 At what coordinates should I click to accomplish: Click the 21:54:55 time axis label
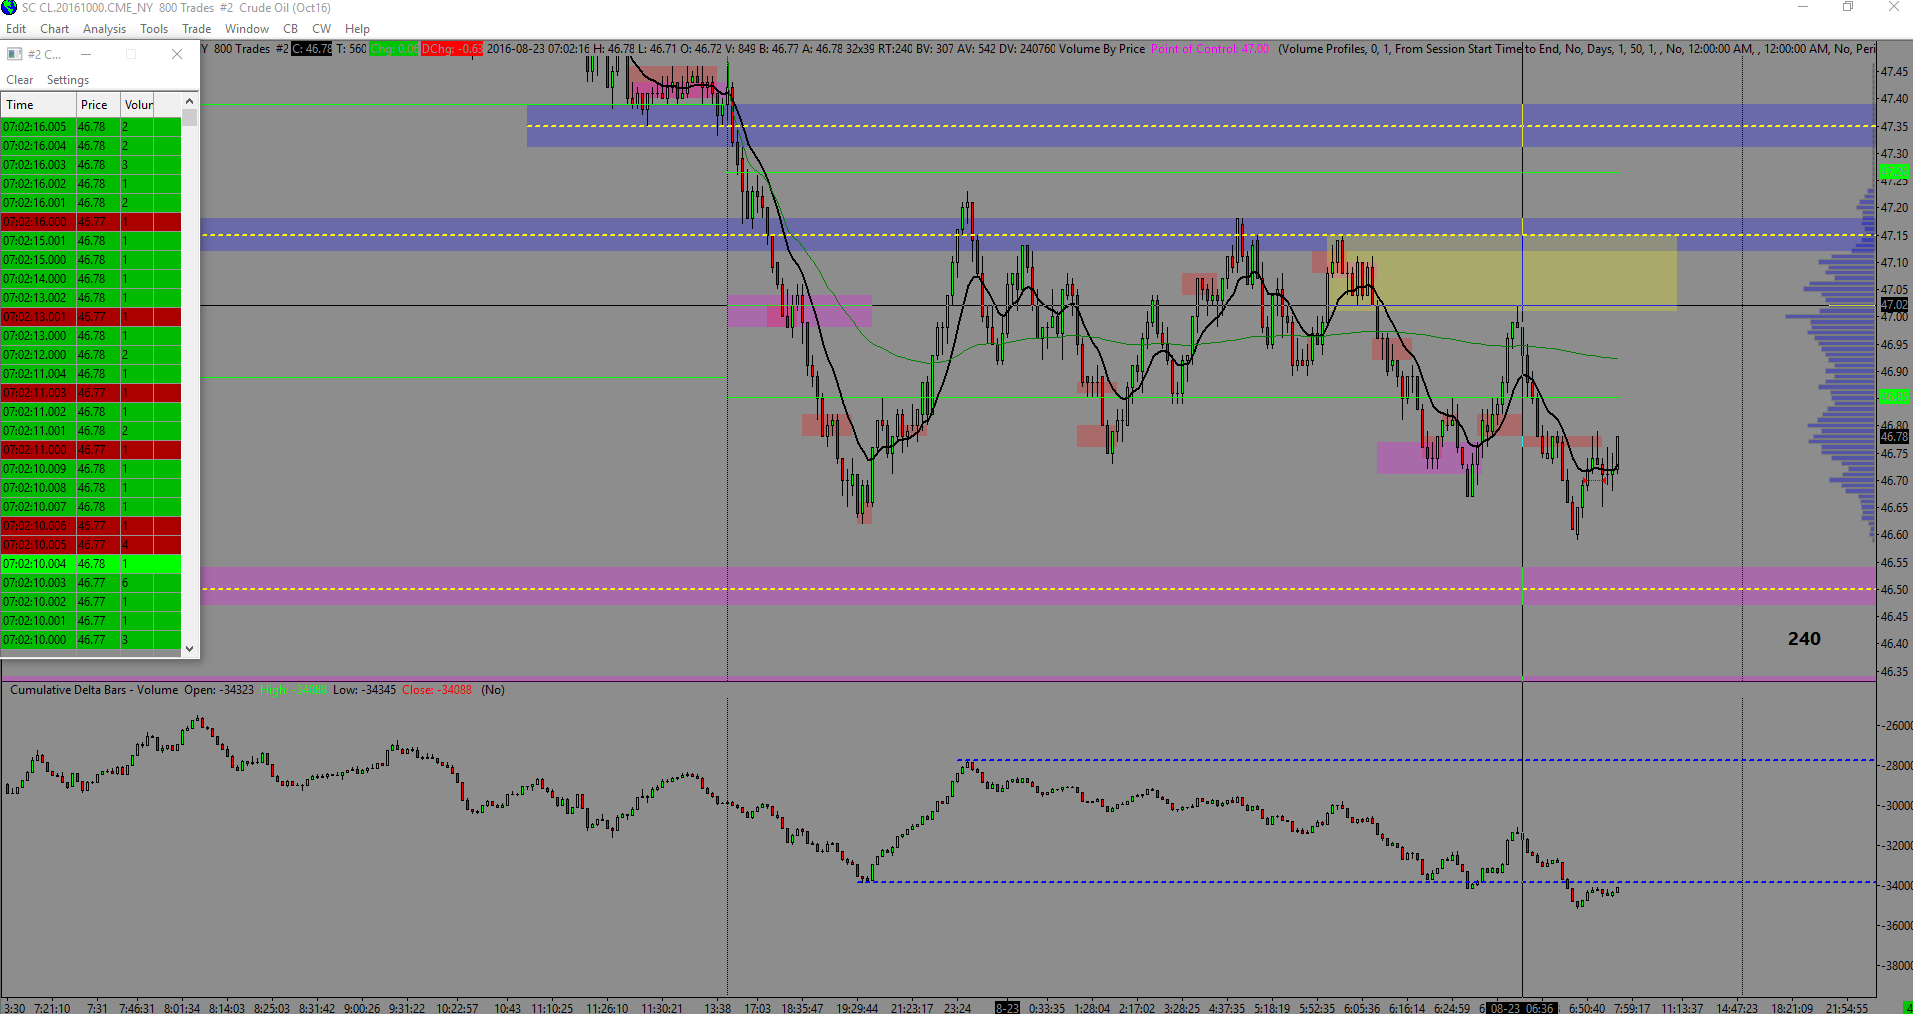click(x=1847, y=1008)
